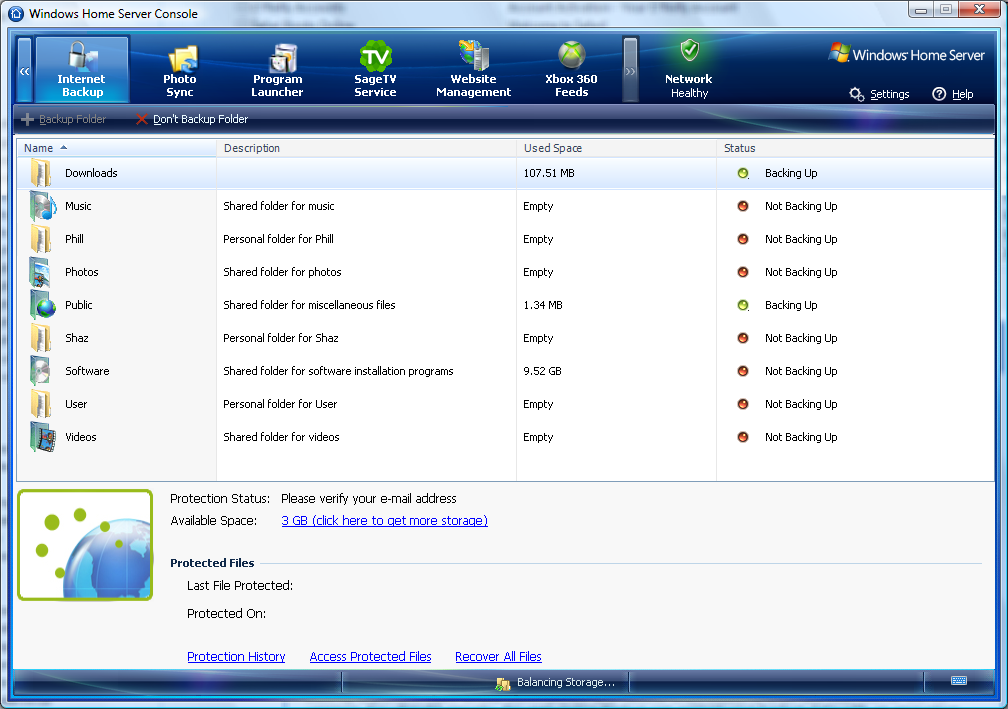Select "Shared folder for music" description
Viewport: 1008px width, 709px height.
[x=278, y=206]
